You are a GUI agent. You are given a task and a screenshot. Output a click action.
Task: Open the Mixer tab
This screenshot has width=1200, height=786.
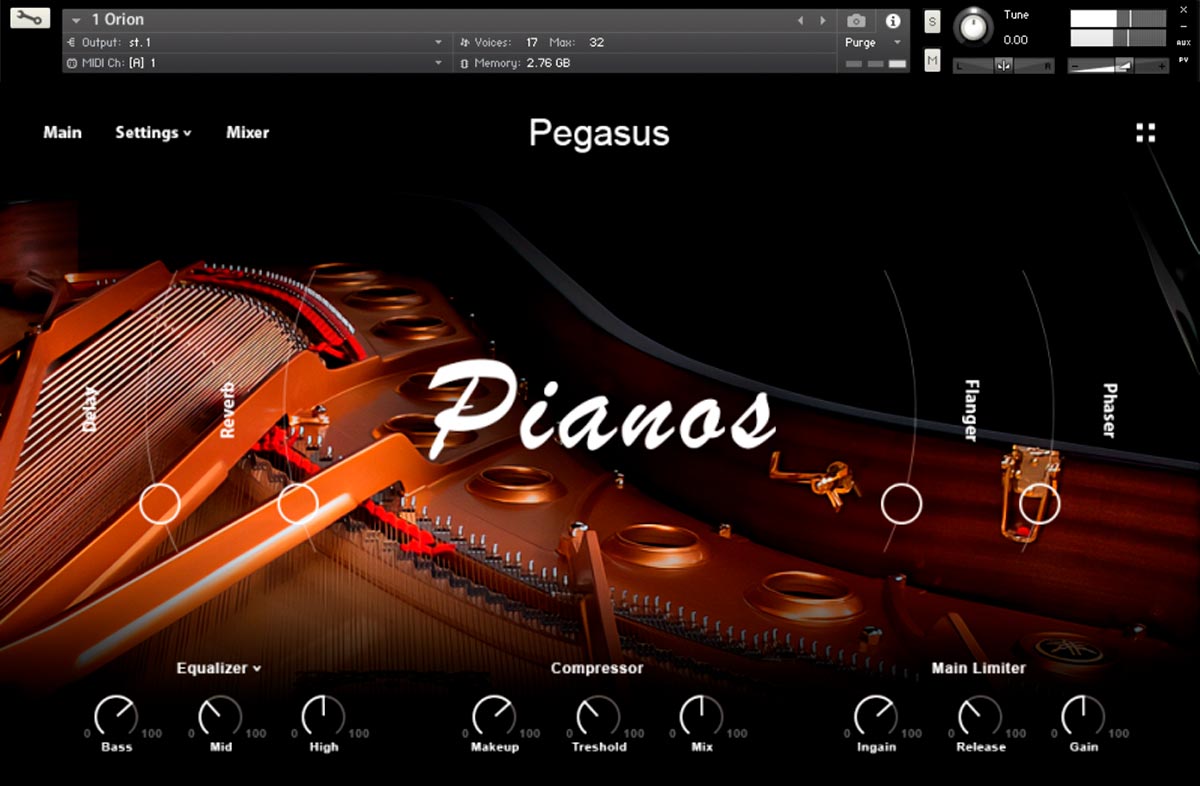pos(247,132)
